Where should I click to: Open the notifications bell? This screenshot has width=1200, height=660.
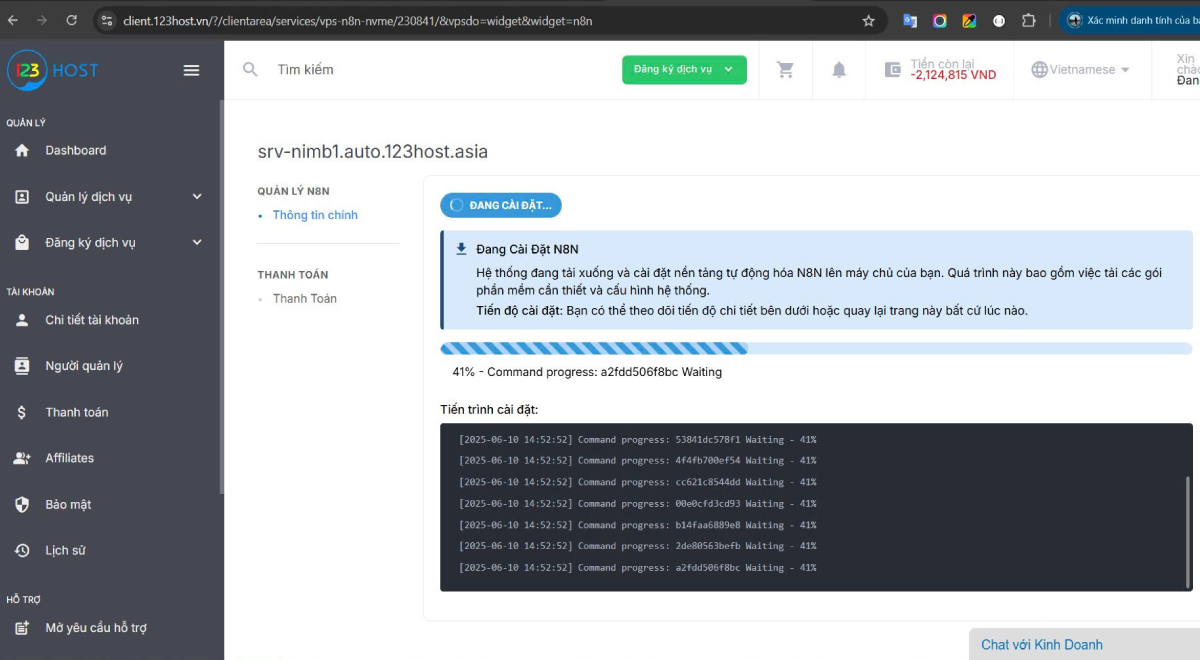[839, 69]
